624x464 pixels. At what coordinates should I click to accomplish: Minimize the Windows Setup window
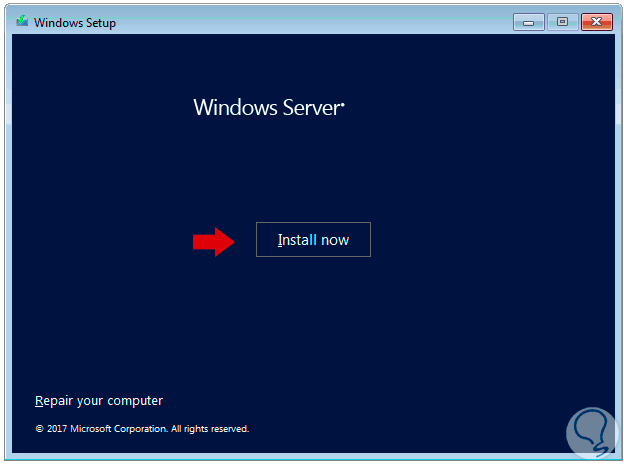click(x=528, y=22)
